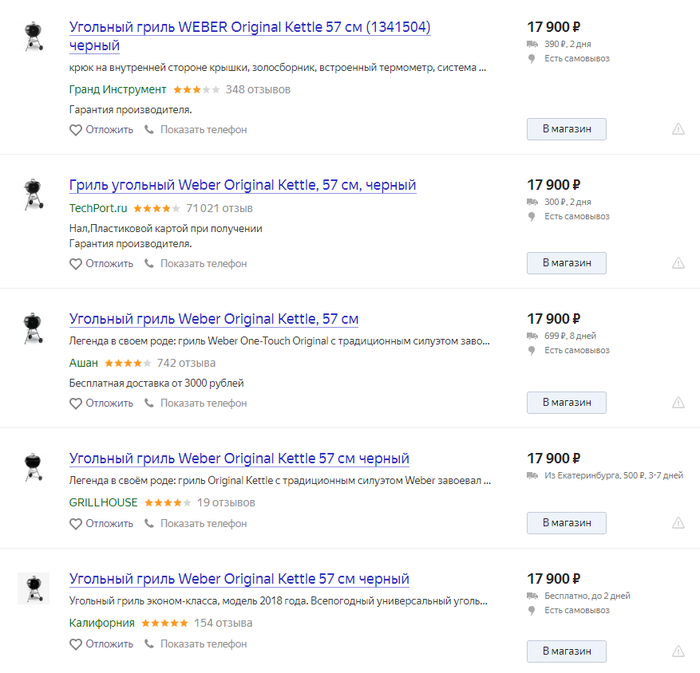This screenshot has height=673, width=700.
Task: Open the TechPort.ru shop link
Action: point(98,208)
